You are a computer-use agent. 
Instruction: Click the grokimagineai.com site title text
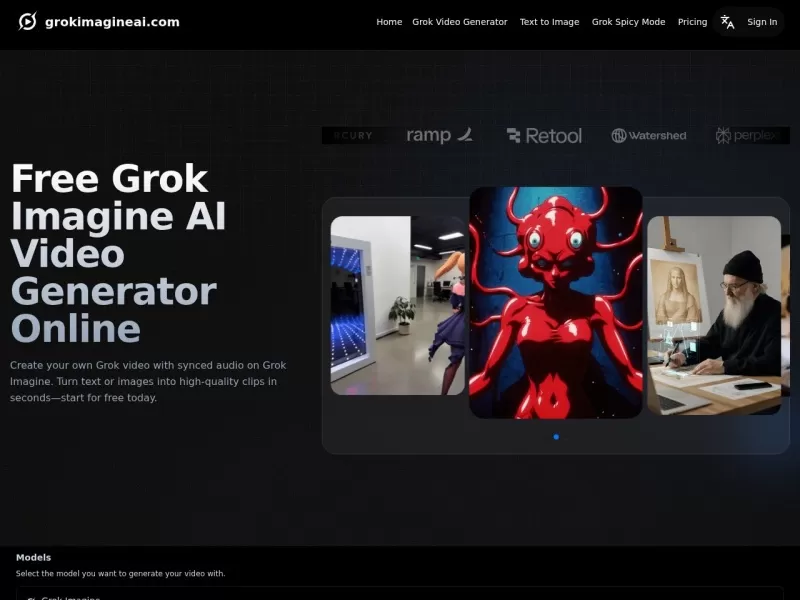tap(110, 21)
